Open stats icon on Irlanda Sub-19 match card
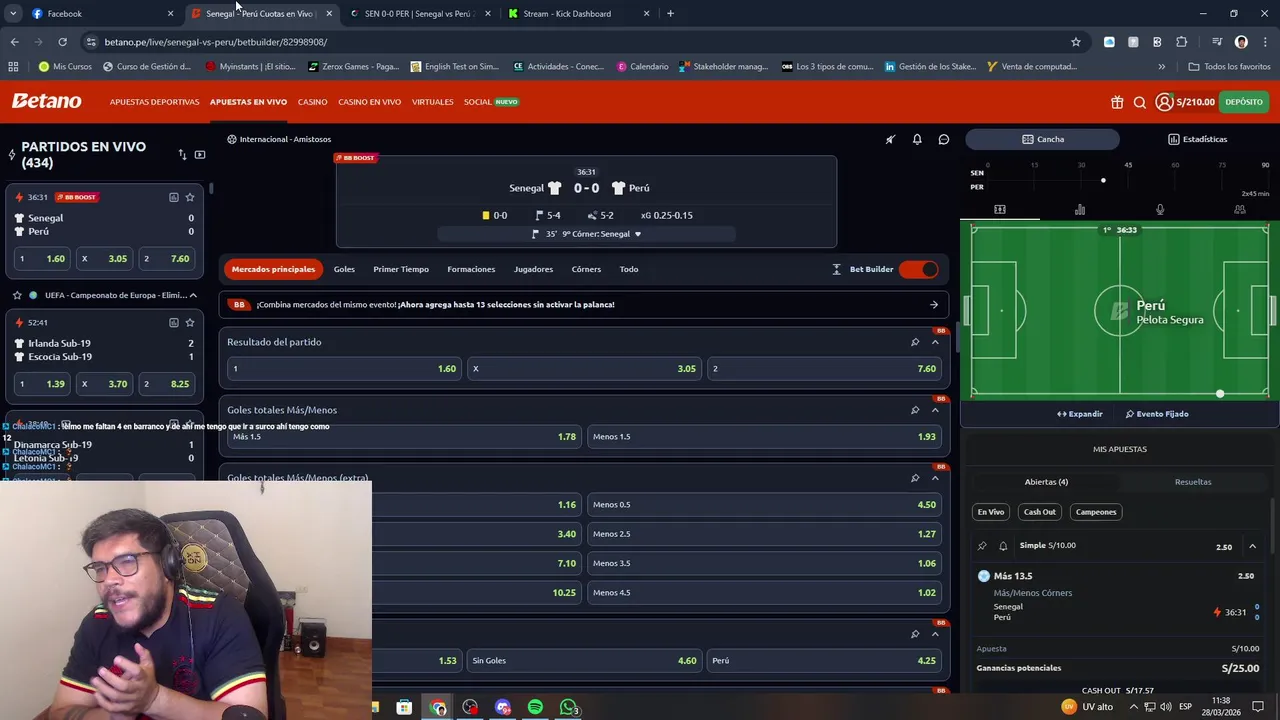 (173, 322)
